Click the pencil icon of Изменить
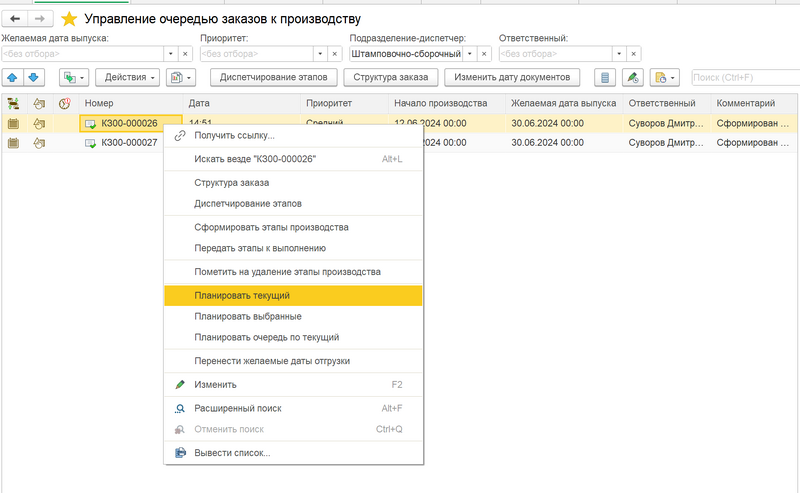800x493 pixels. click(x=180, y=385)
